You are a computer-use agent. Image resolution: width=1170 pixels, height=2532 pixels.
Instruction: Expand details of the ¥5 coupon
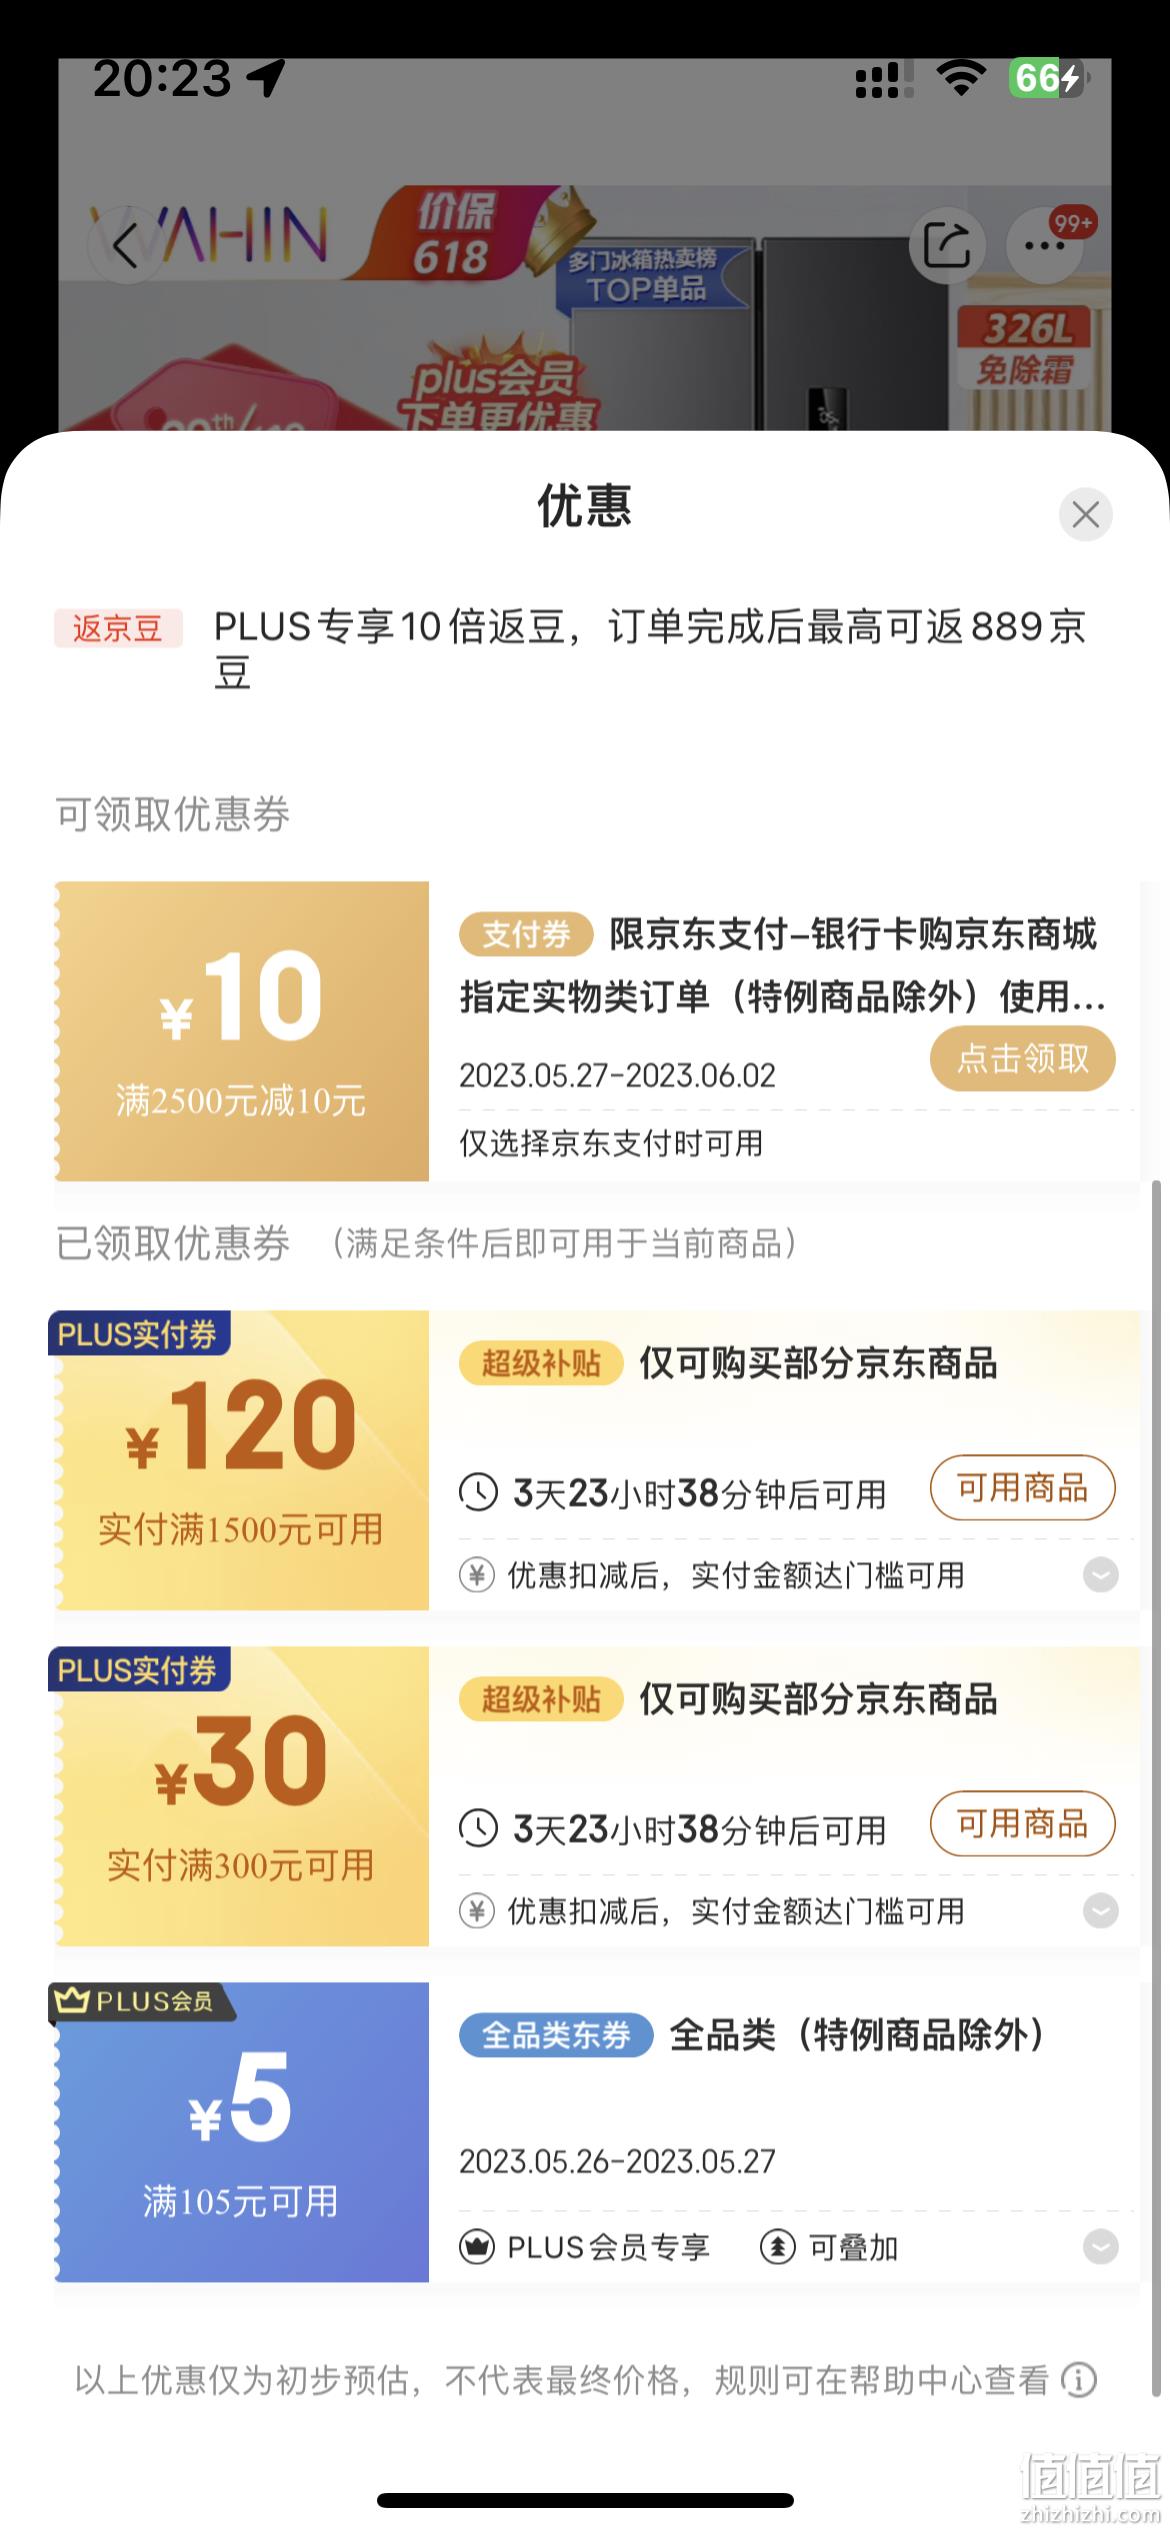[x=1100, y=2247]
